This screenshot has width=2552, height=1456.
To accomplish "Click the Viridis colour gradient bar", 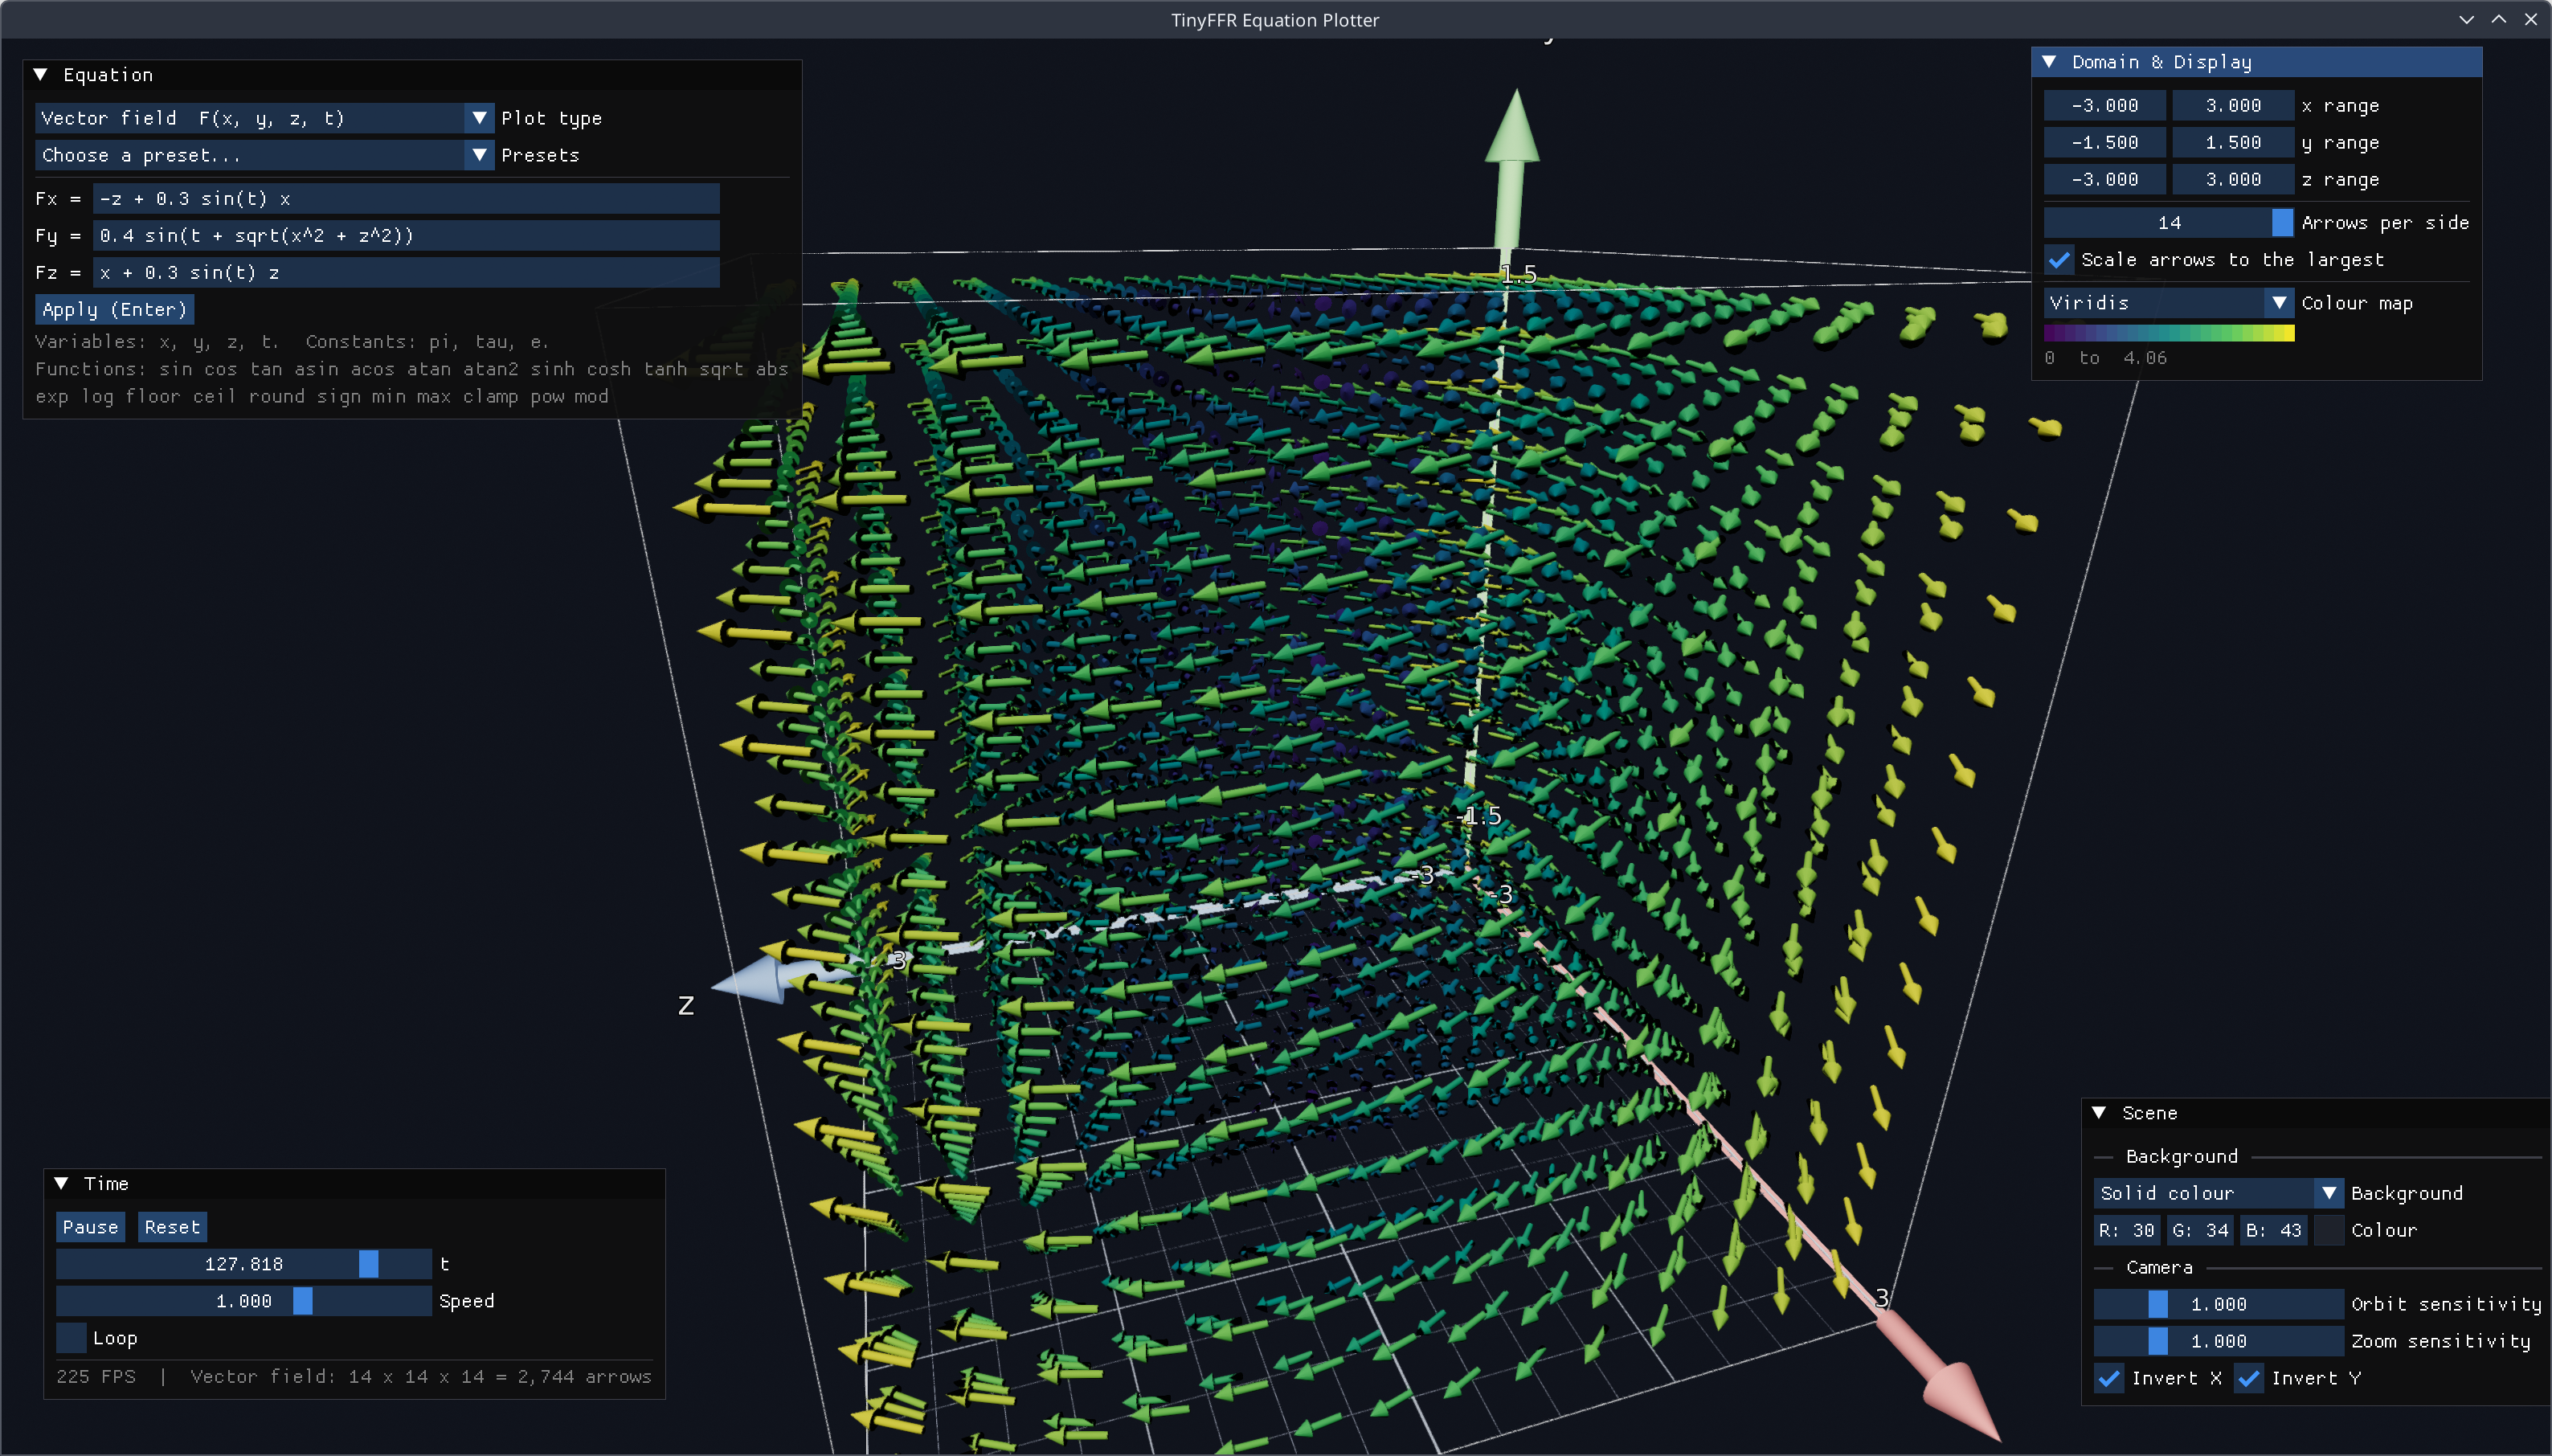I will pyautogui.click(x=2168, y=333).
